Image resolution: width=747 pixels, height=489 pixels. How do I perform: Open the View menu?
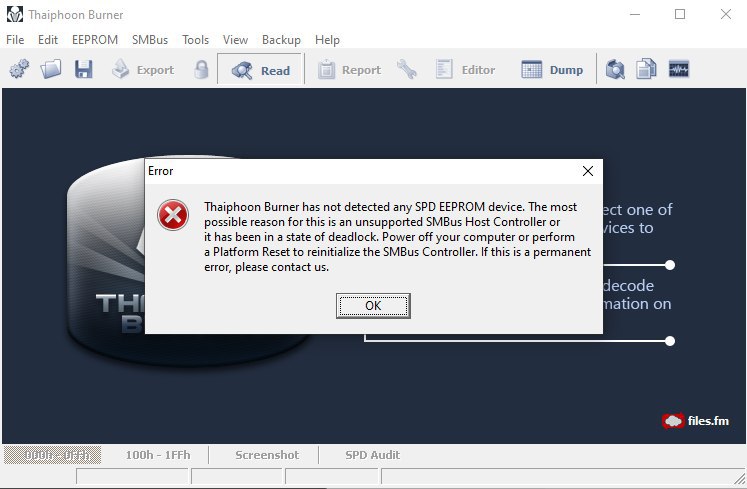pyautogui.click(x=235, y=40)
